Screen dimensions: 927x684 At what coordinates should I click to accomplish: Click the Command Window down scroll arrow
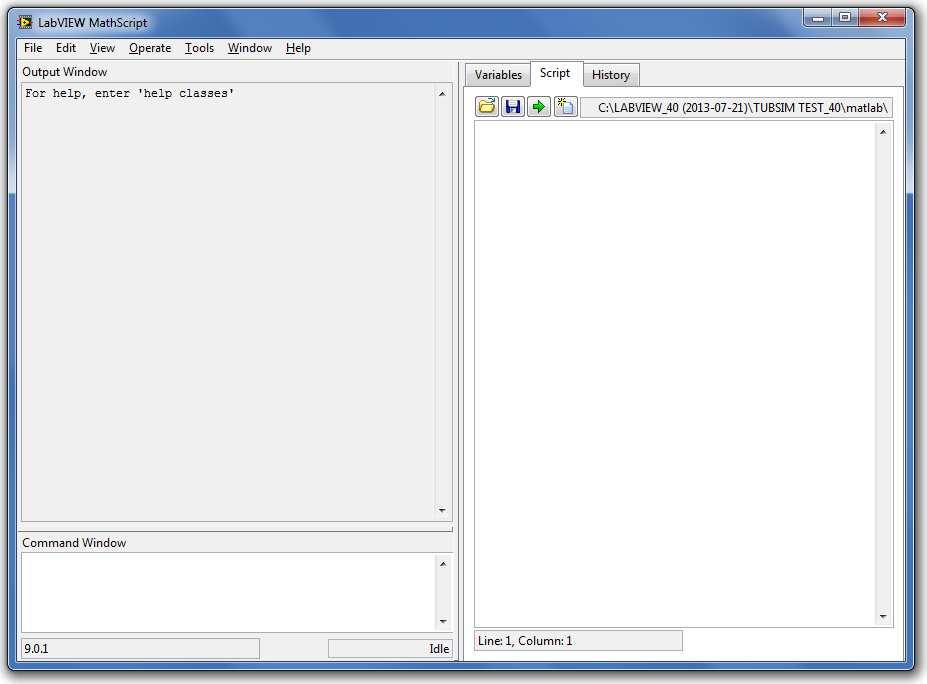[x=443, y=621]
